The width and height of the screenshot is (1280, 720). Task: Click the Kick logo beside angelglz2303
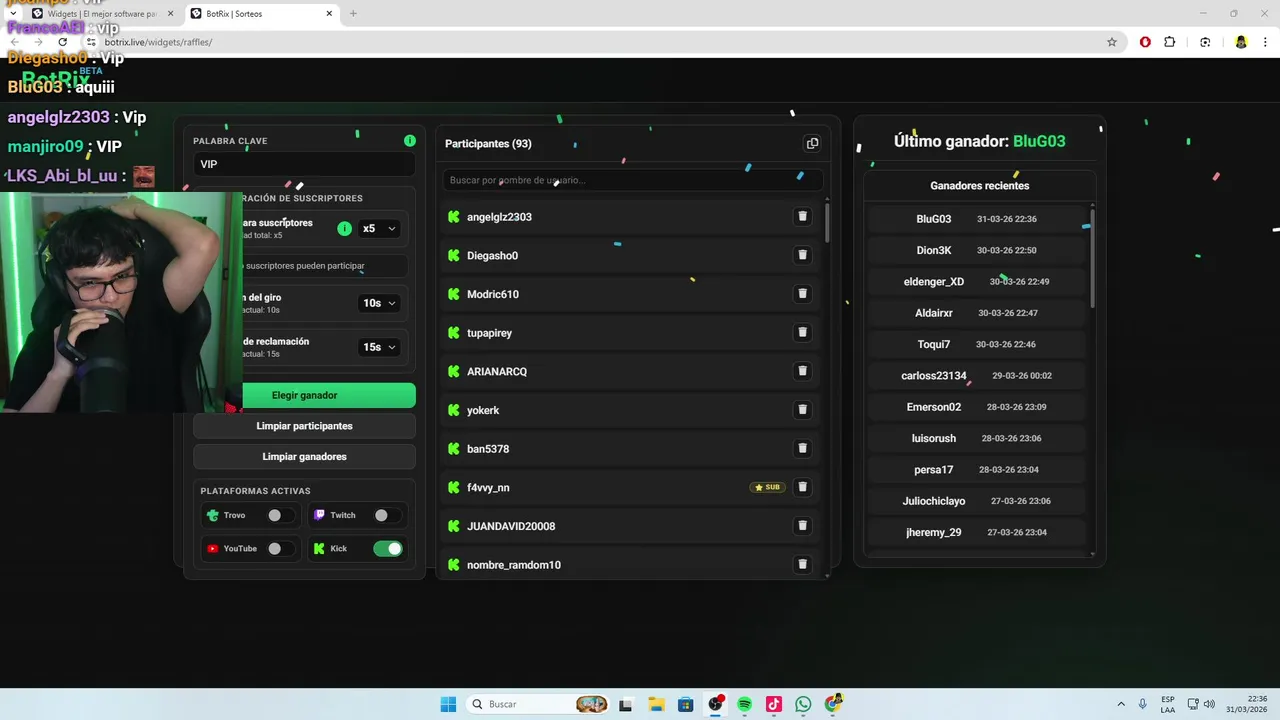(x=453, y=217)
